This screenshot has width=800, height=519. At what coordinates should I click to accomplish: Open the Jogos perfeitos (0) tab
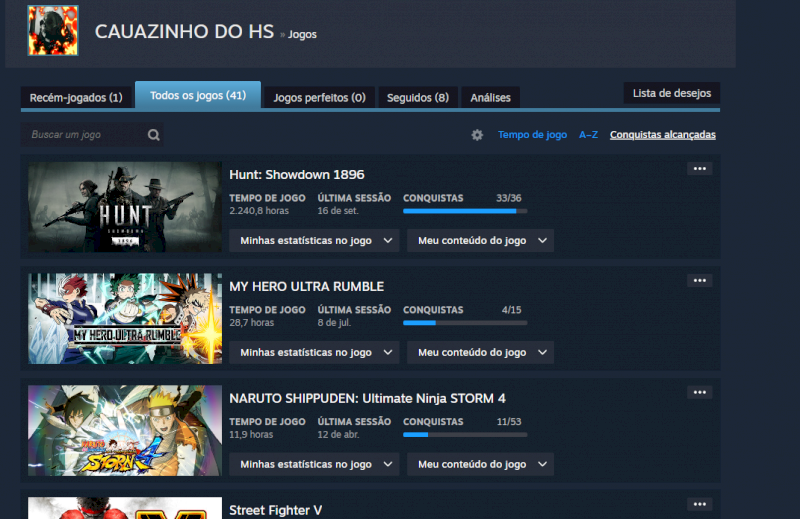tap(319, 97)
